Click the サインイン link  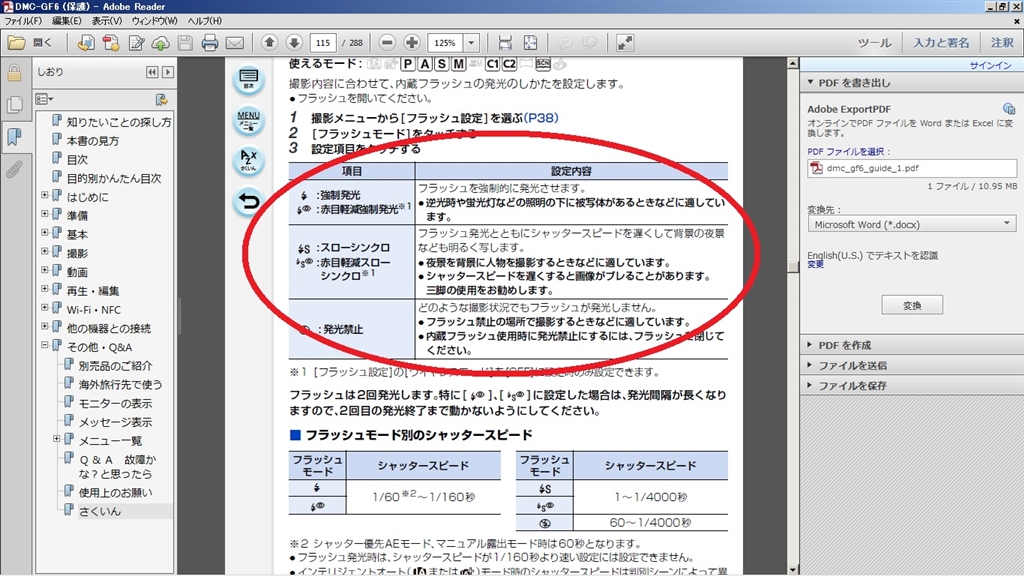point(990,65)
